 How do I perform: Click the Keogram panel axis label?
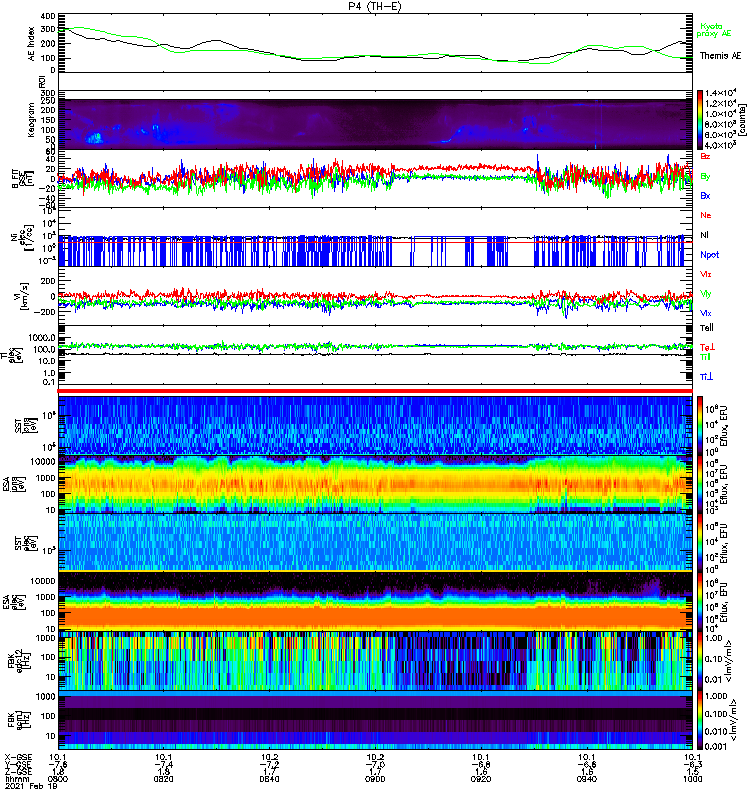coord(32,120)
